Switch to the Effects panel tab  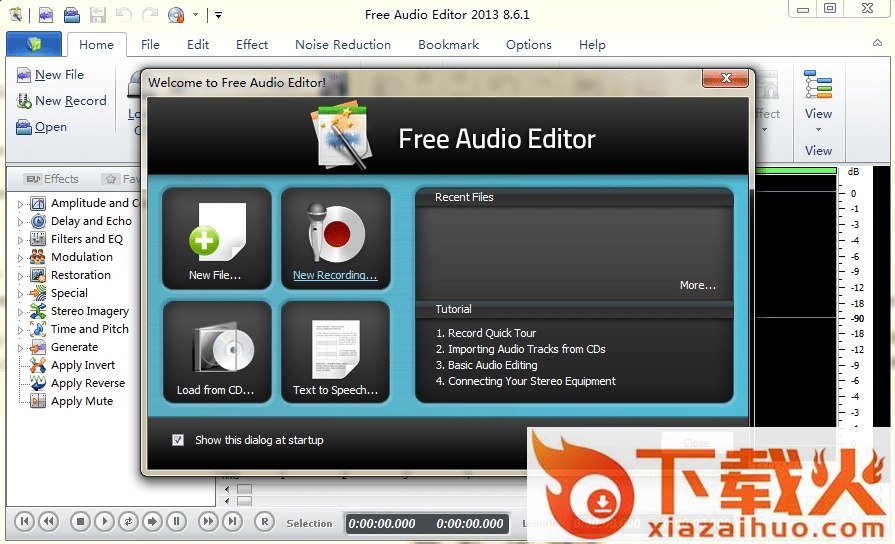(x=52, y=179)
